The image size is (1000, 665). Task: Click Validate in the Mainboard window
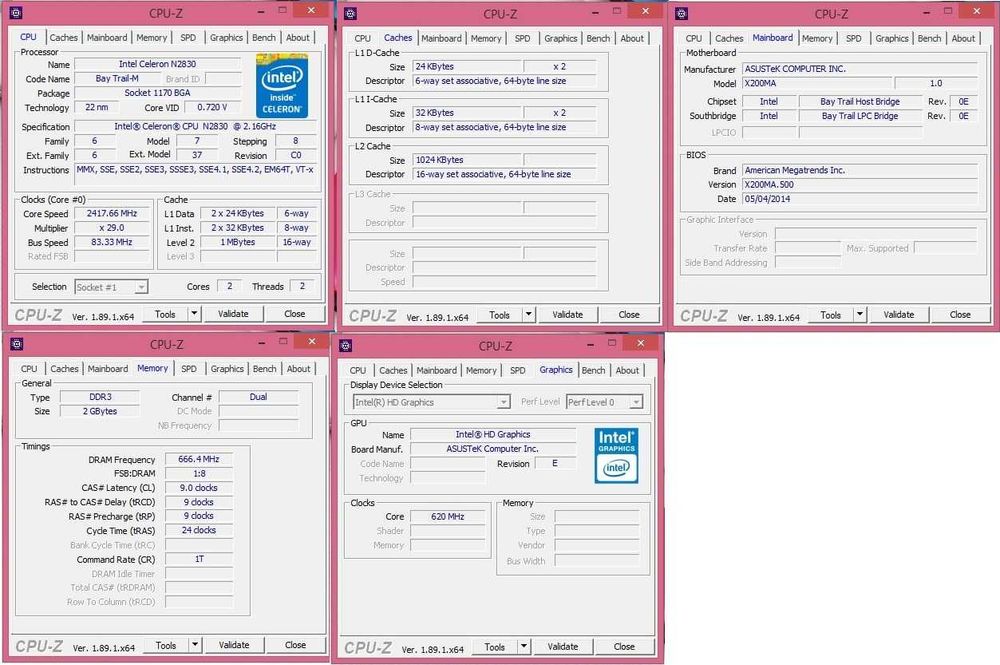point(899,314)
